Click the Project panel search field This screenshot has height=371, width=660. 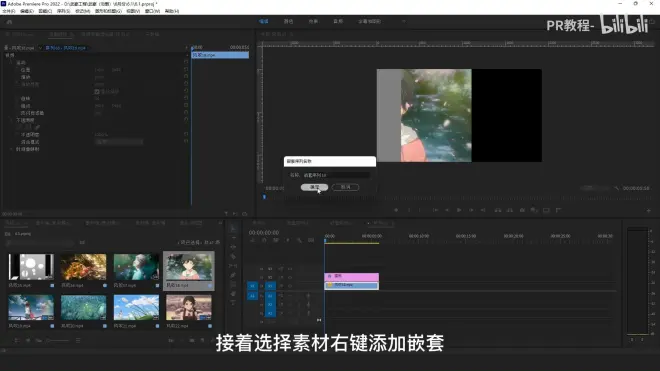pyautogui.click(x=40, y=243)
